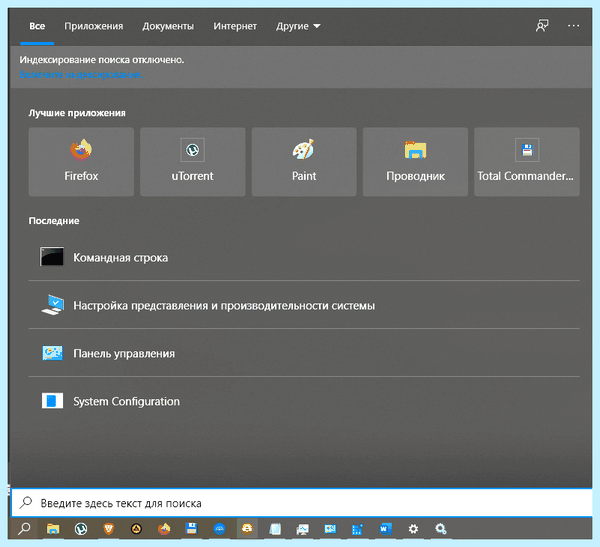Screen dimensions: 600x547
Task: Open uTorrent from the taskbar
Action: pyautogui.click(x=81, y=529)
